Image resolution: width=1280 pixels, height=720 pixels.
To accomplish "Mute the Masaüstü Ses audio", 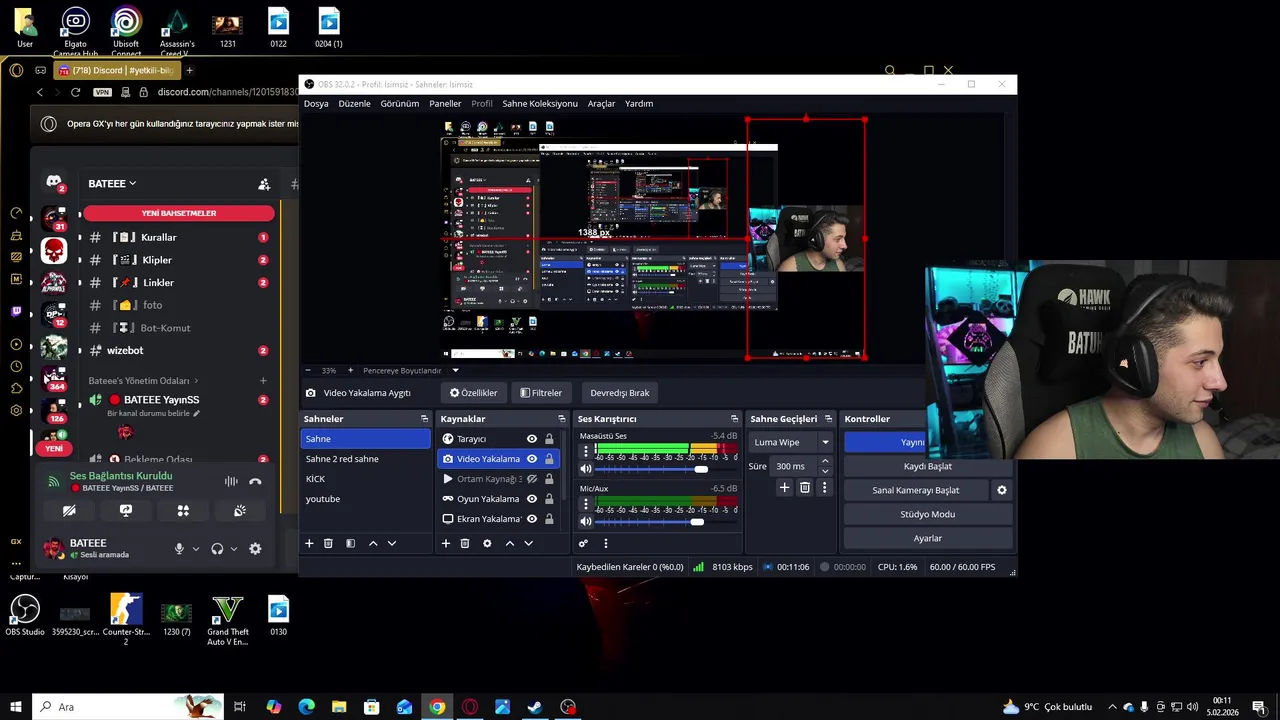I will pos(586,469).
